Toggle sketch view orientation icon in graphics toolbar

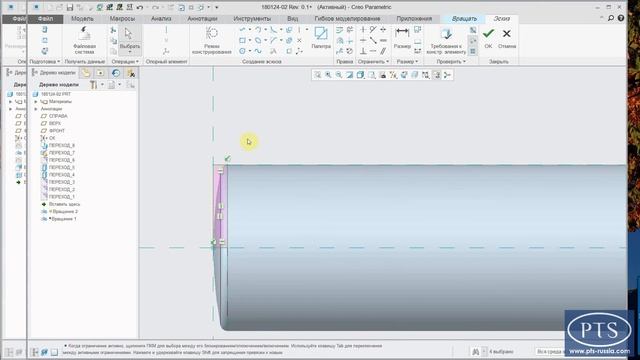[x=404, y=75]
